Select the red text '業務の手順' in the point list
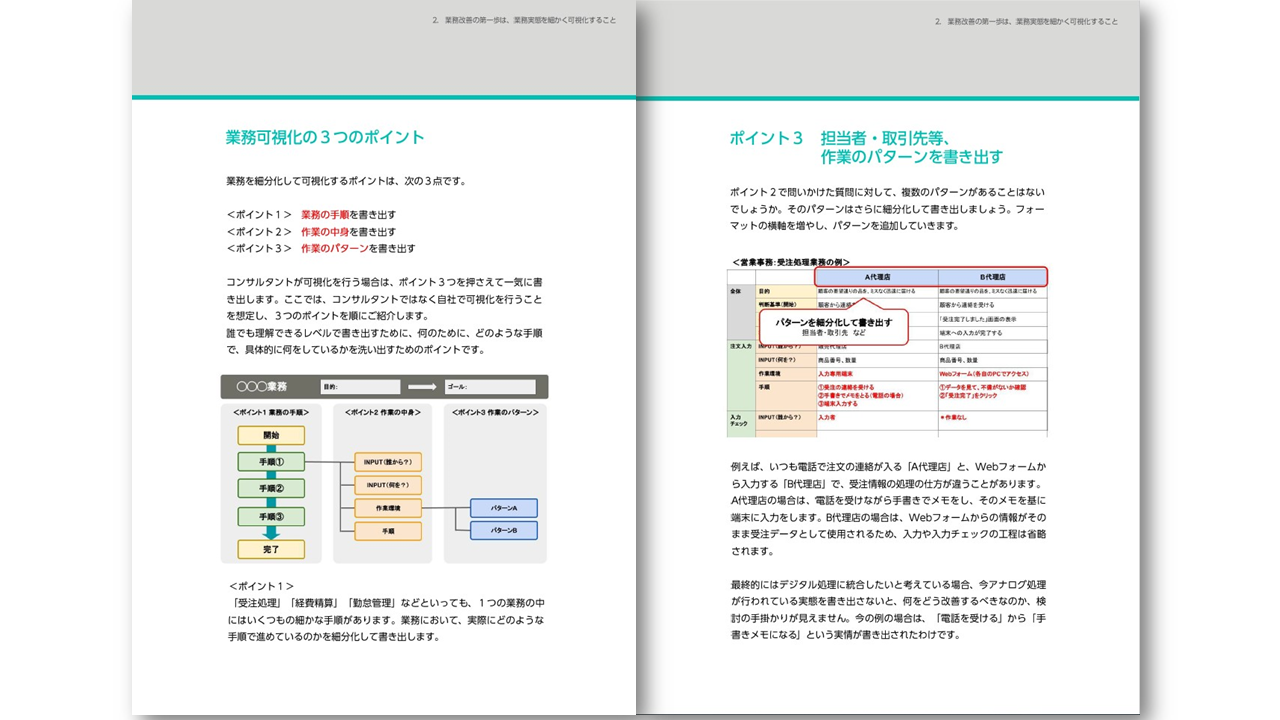This screenshot has width=1280, height=720. (325, 214)
